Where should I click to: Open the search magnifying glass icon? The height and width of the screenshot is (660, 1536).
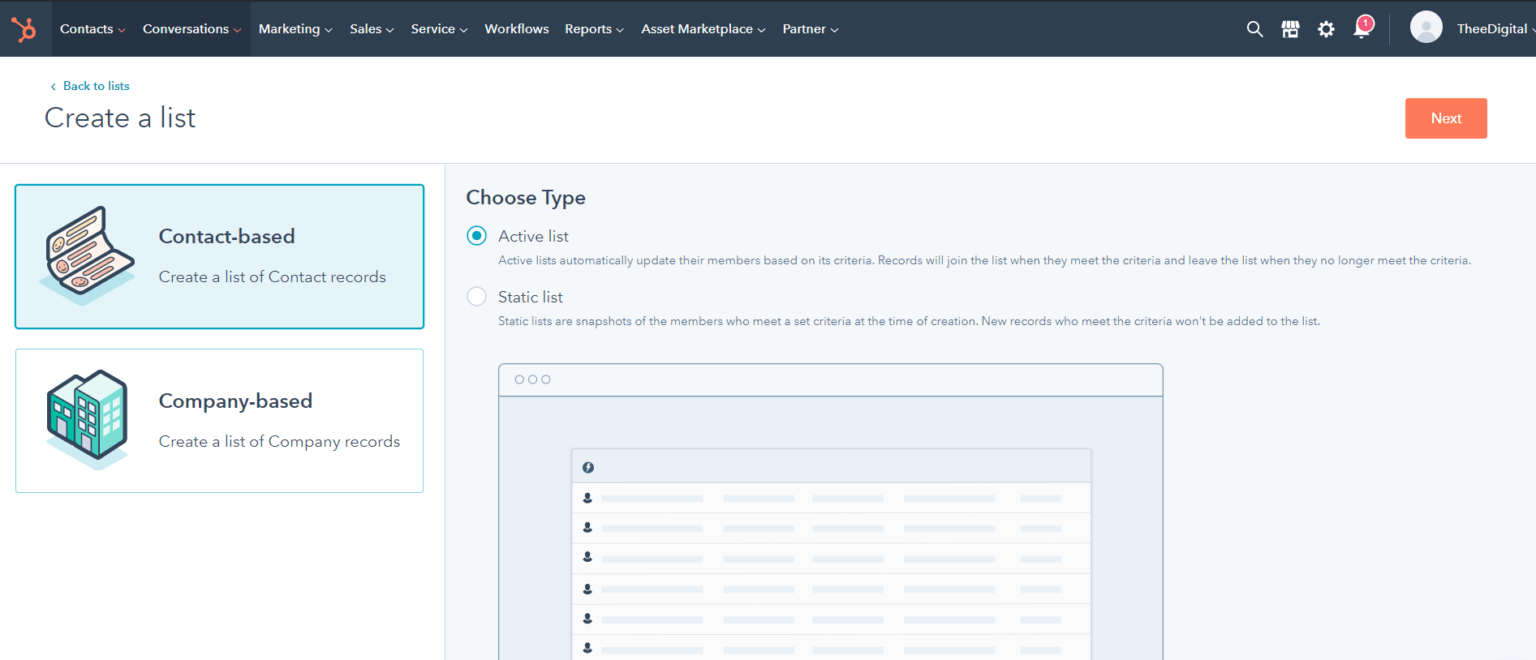(x=1254, y=29)
